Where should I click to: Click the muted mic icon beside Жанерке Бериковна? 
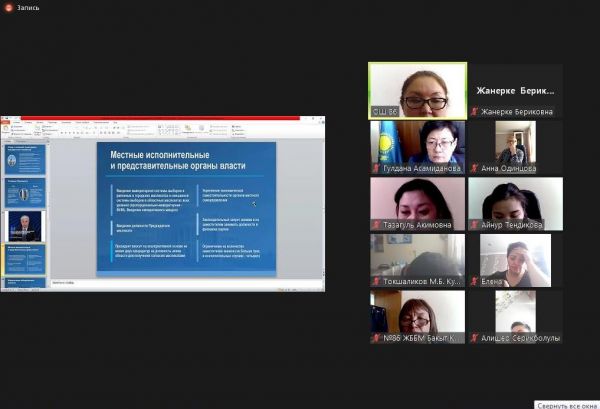coord(476,112)
